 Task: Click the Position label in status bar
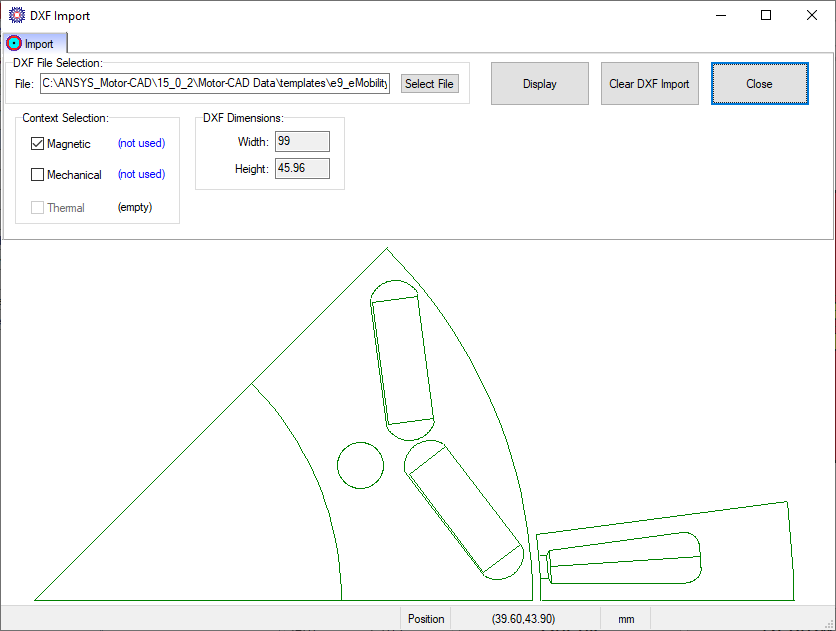pos(426,619)
